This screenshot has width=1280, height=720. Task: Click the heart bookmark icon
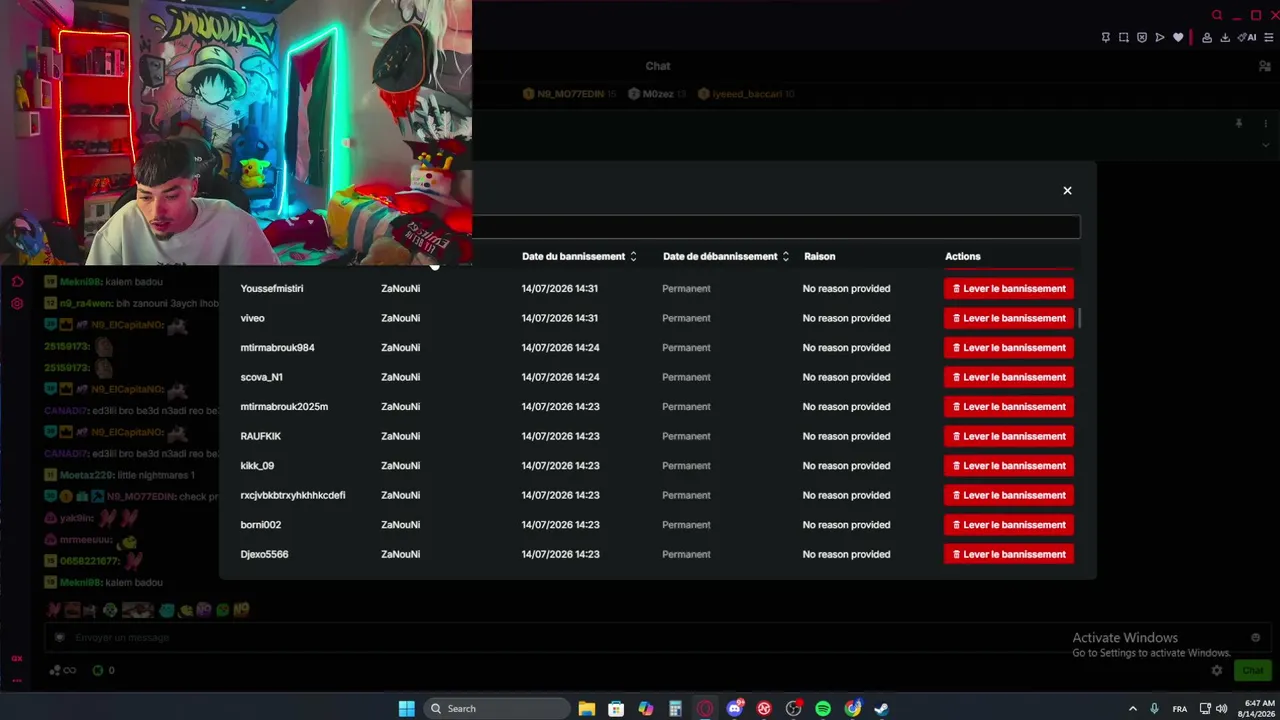[x=1178, y=38]
